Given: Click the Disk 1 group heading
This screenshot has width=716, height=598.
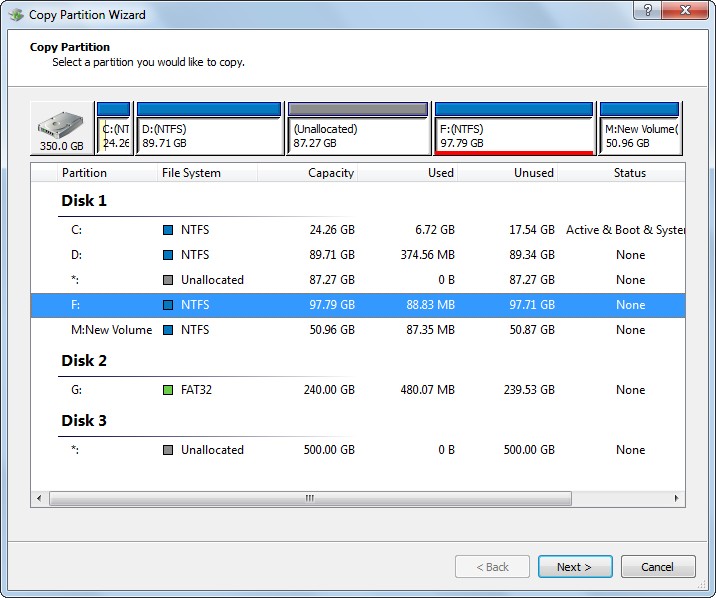Looking at the screenshot, I should (84, 200).
